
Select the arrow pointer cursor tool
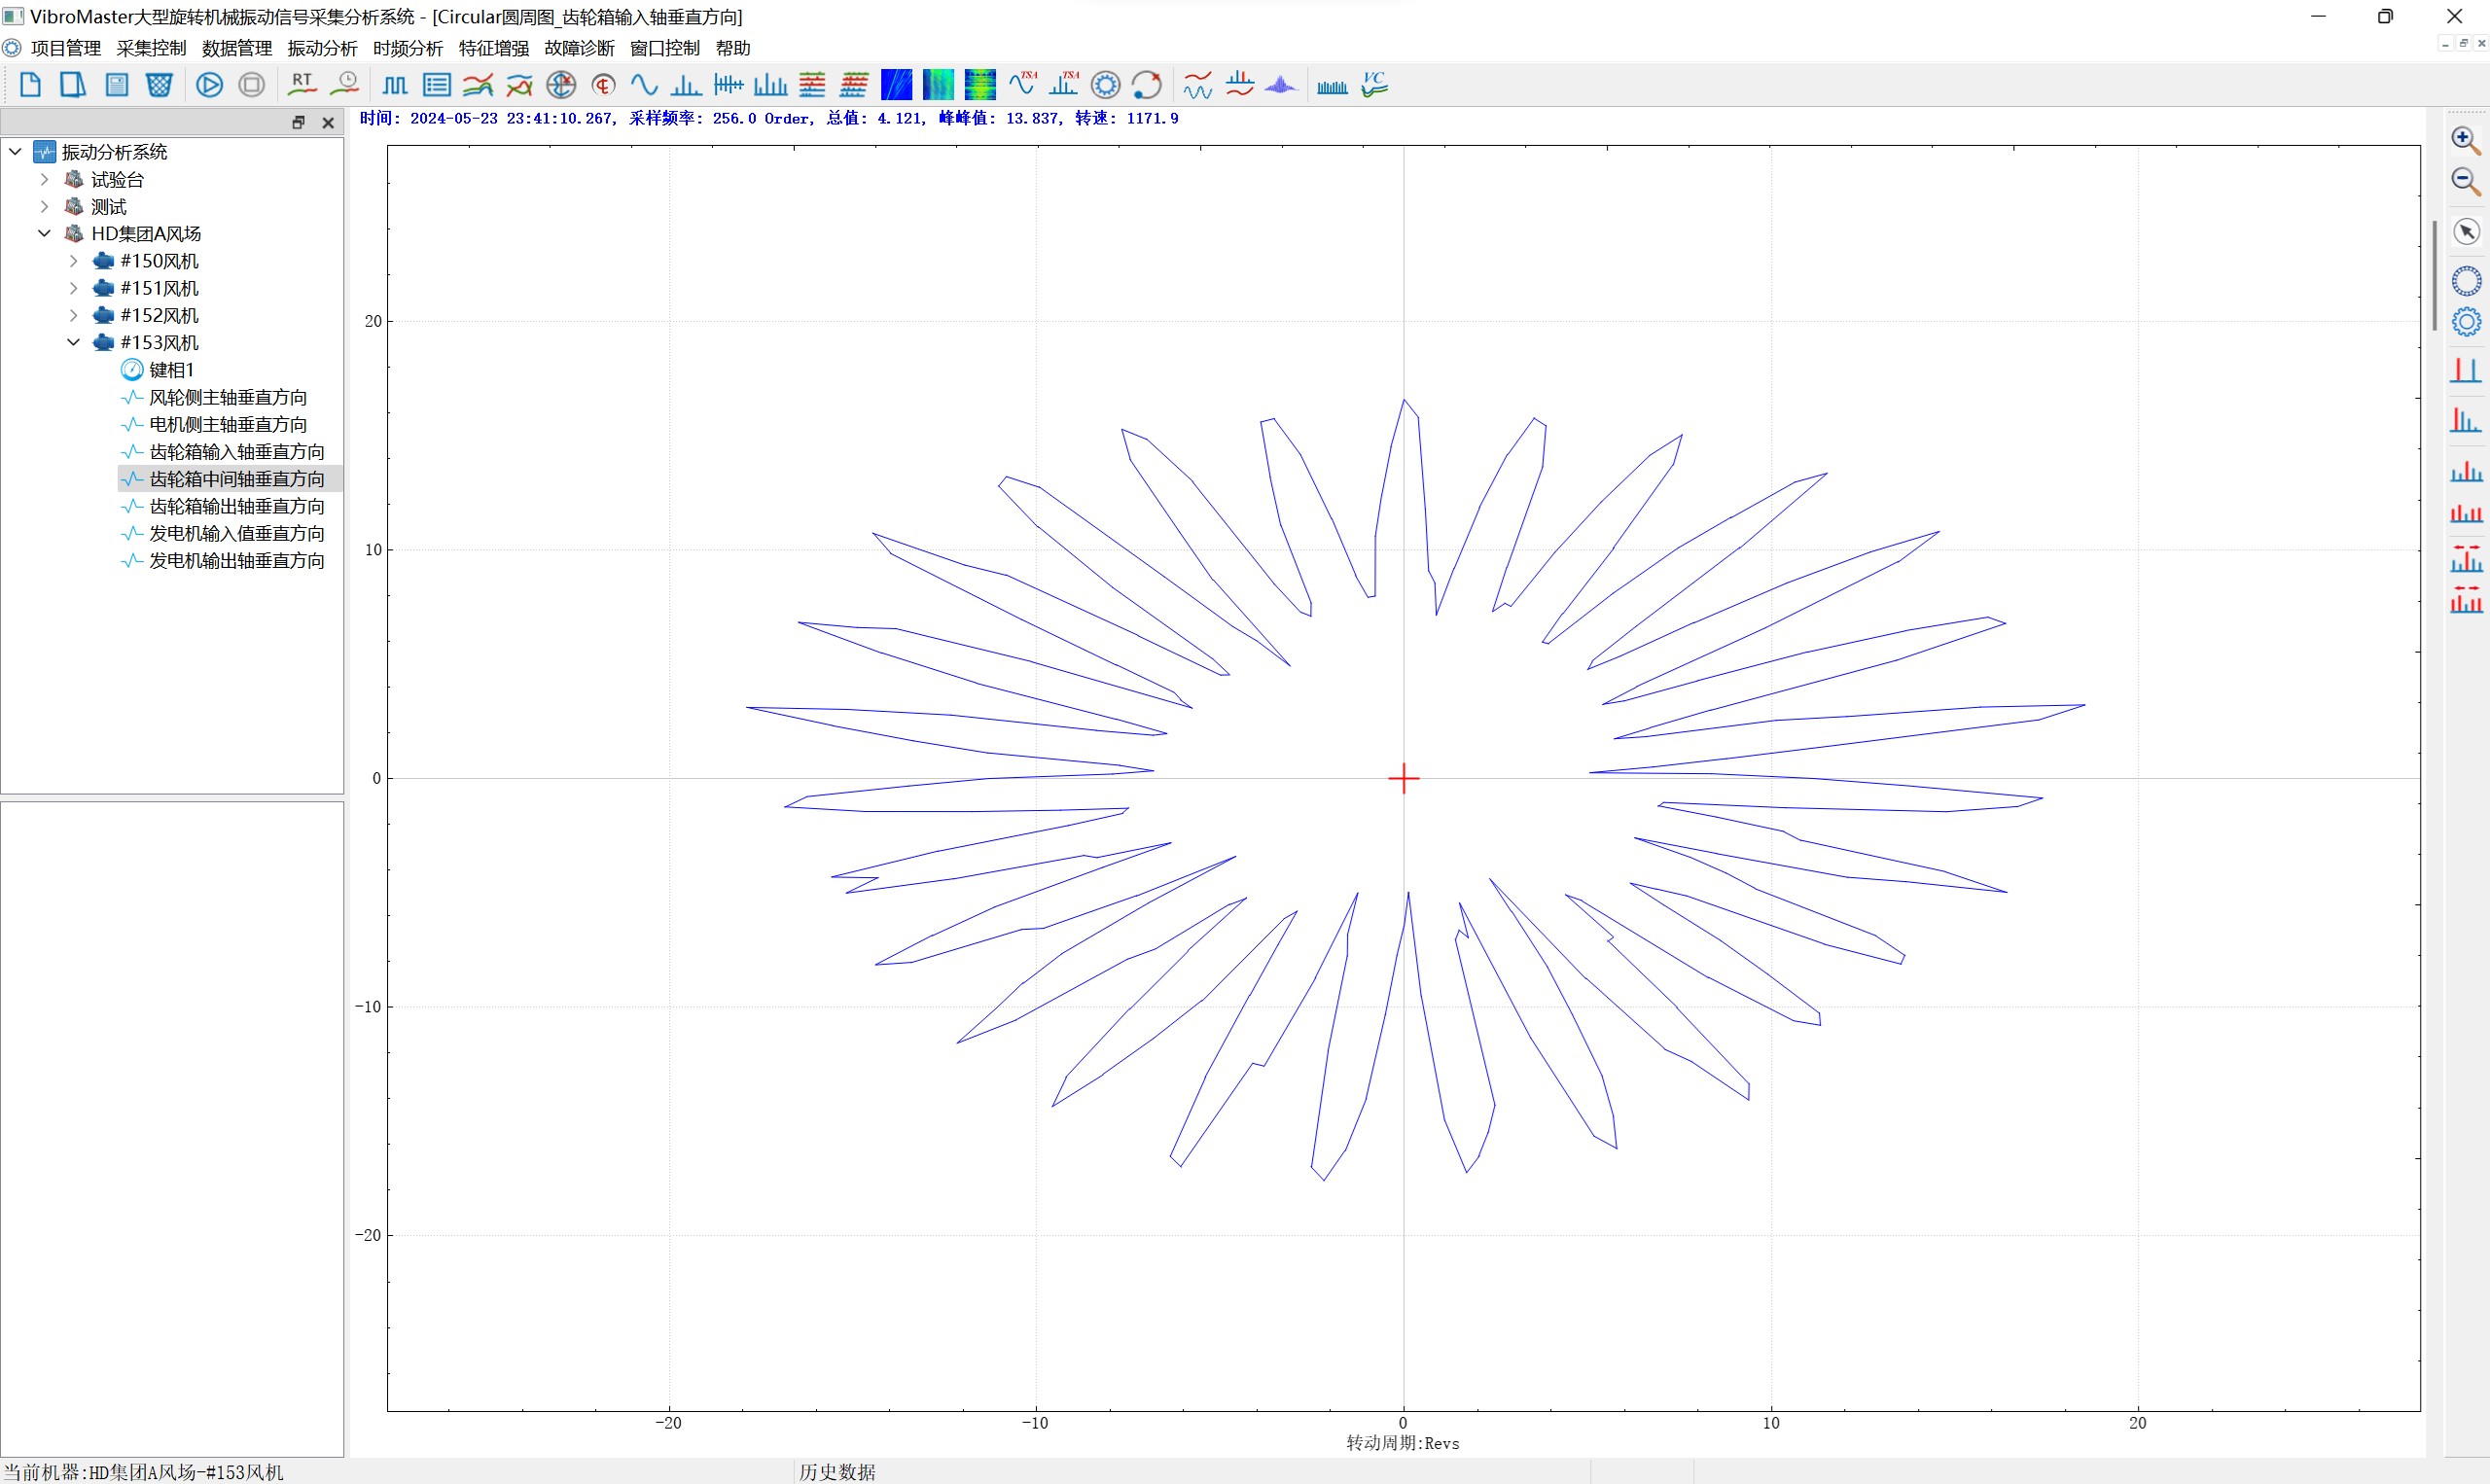pyautogui.click(x=2467, y=232)
